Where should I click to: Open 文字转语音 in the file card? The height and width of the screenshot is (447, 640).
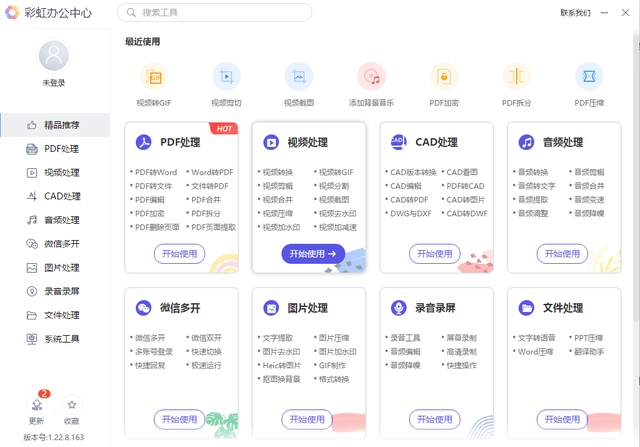click(536, 338)
